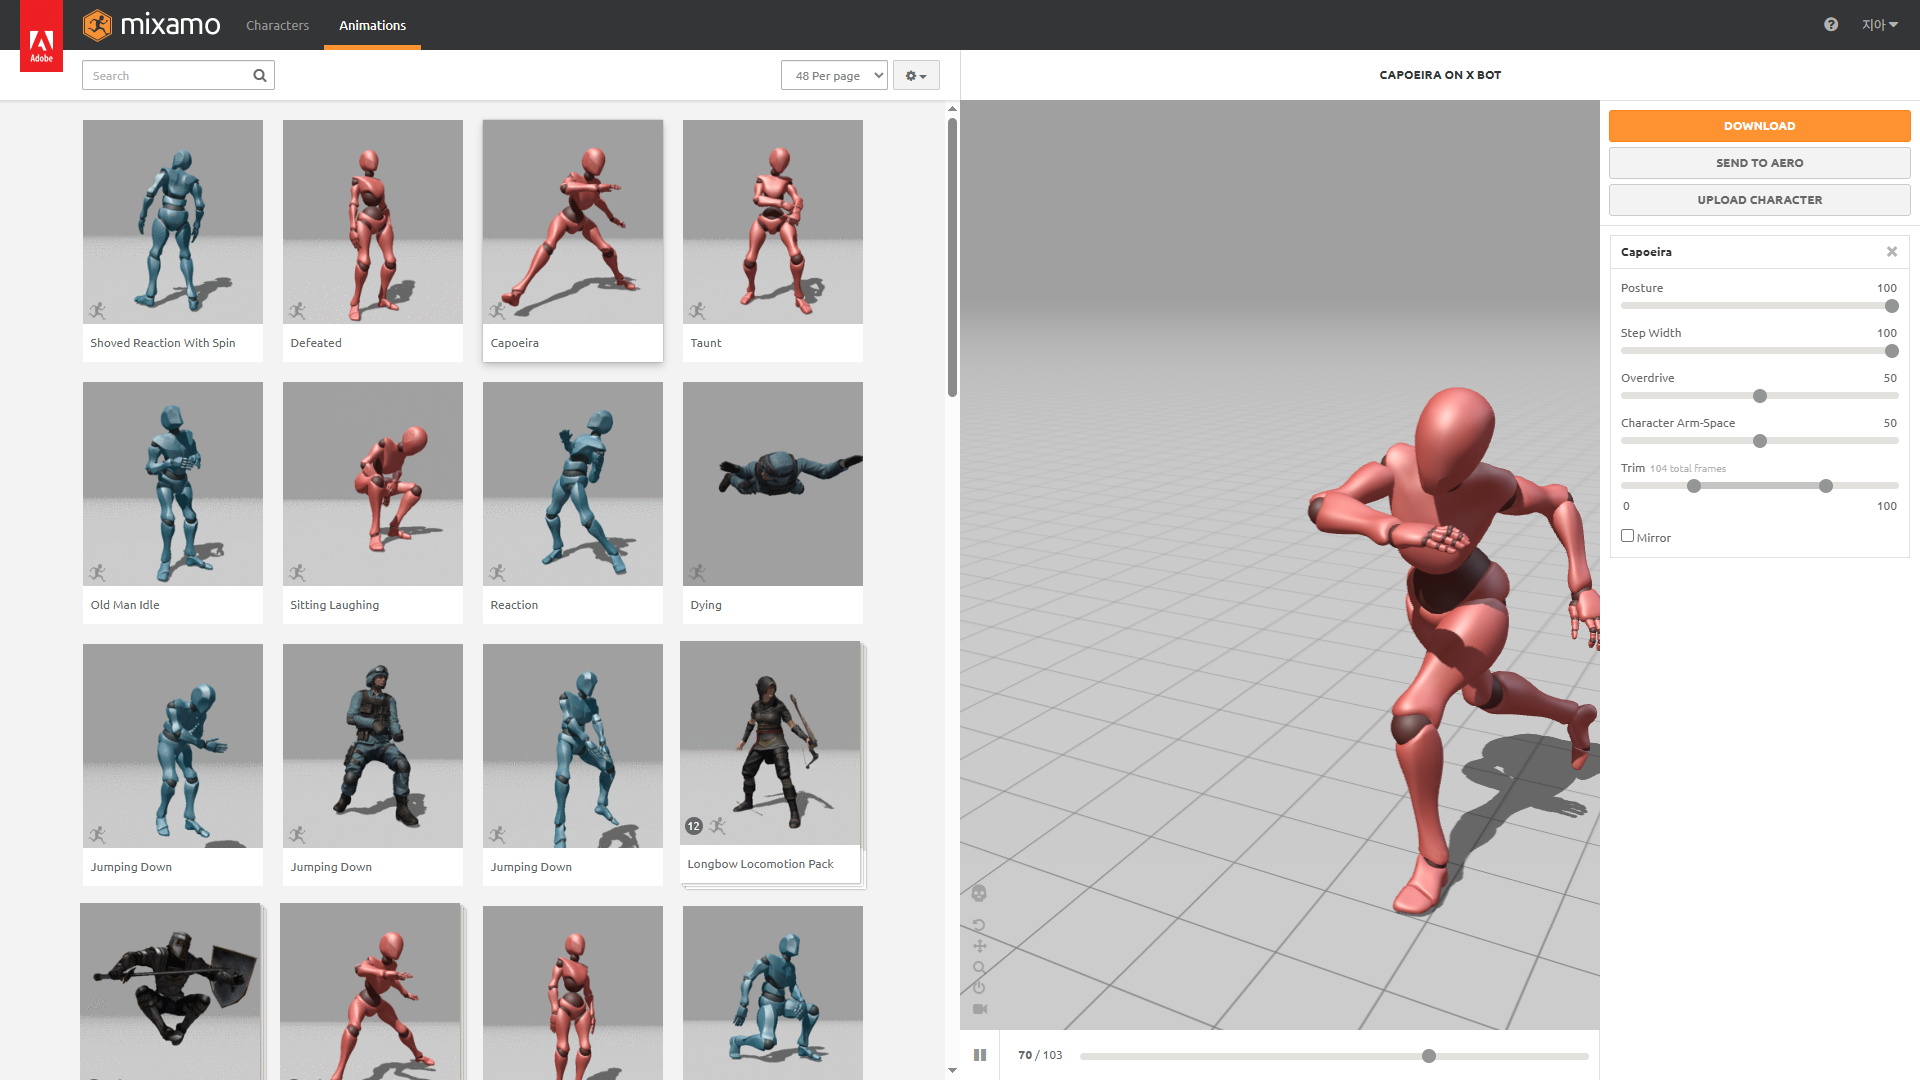The height and width of the screenshot is (1080, 1920).
Task: Toggle skeleton view skull icon
Action: pos(979,893)
